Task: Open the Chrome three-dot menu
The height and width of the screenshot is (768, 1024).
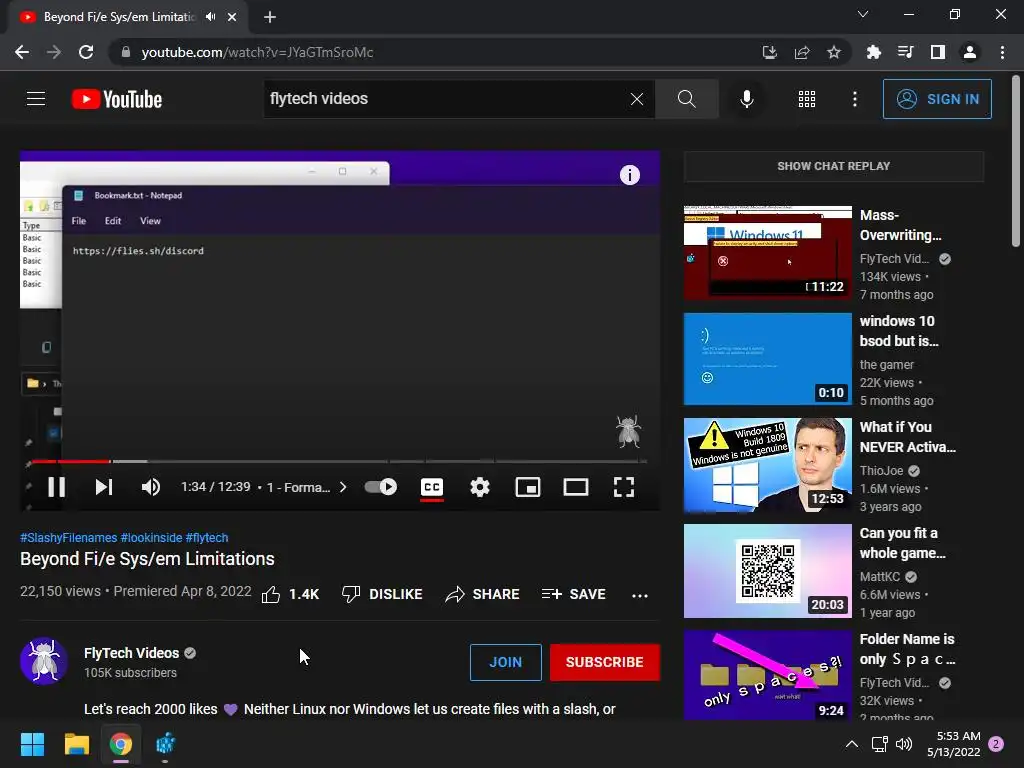Action: [1002, 52]
